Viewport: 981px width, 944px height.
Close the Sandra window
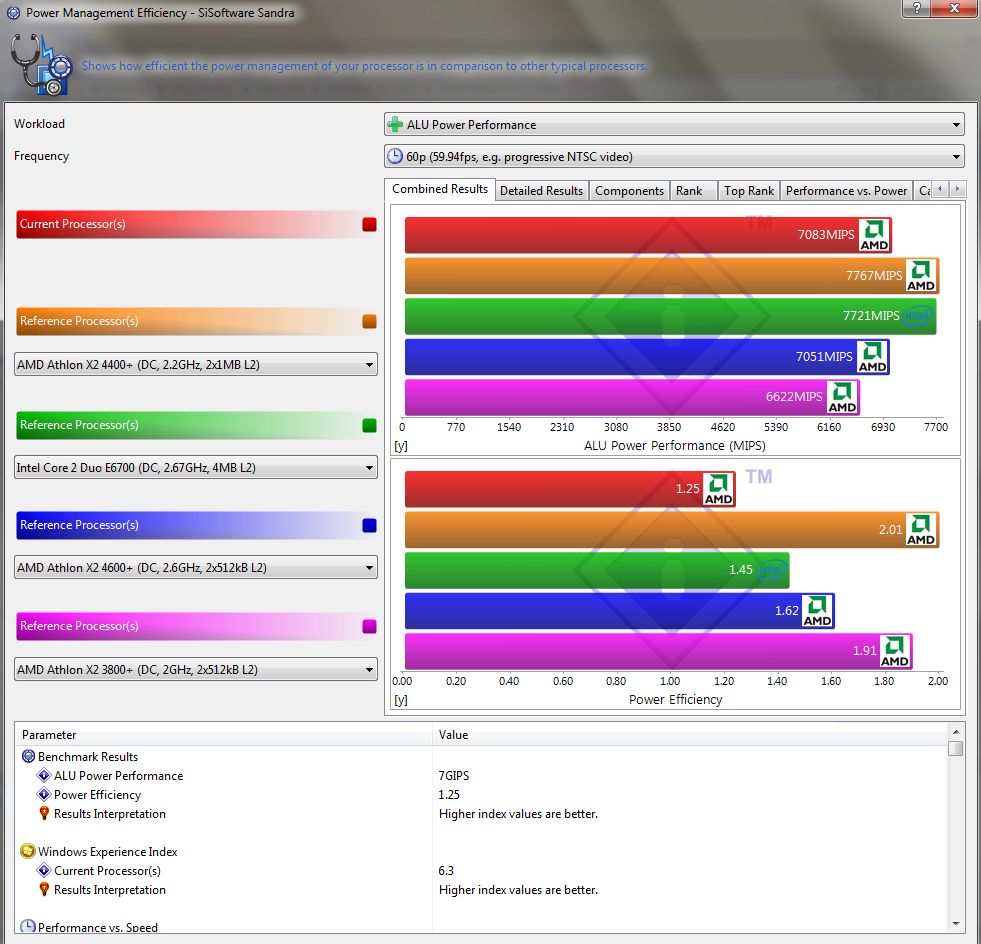pyautogui.click(x=955, y=8)
